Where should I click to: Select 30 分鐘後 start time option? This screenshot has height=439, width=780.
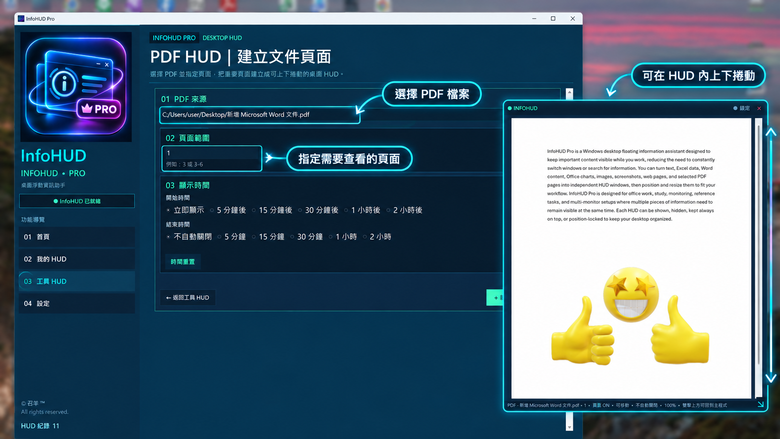tap(318, 210)
